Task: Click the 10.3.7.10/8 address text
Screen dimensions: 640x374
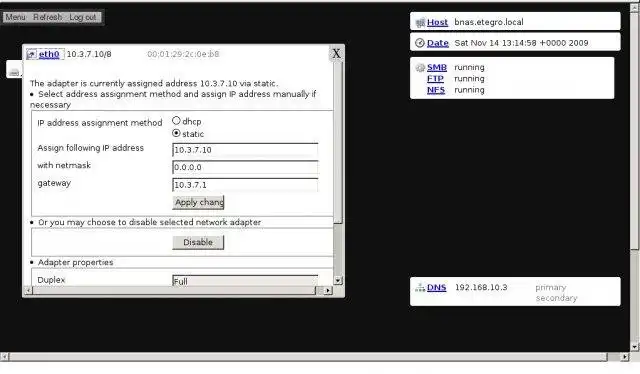Action: (89, 54)
